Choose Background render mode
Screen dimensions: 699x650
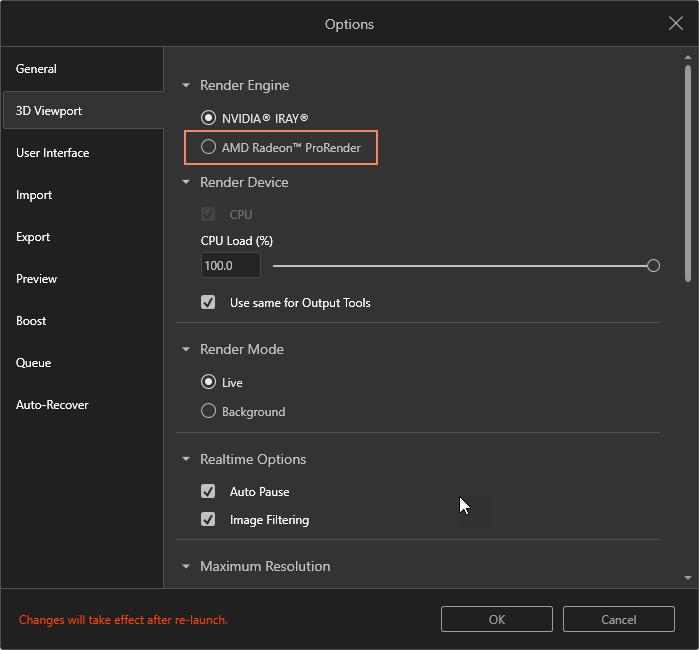coord(208,411)
